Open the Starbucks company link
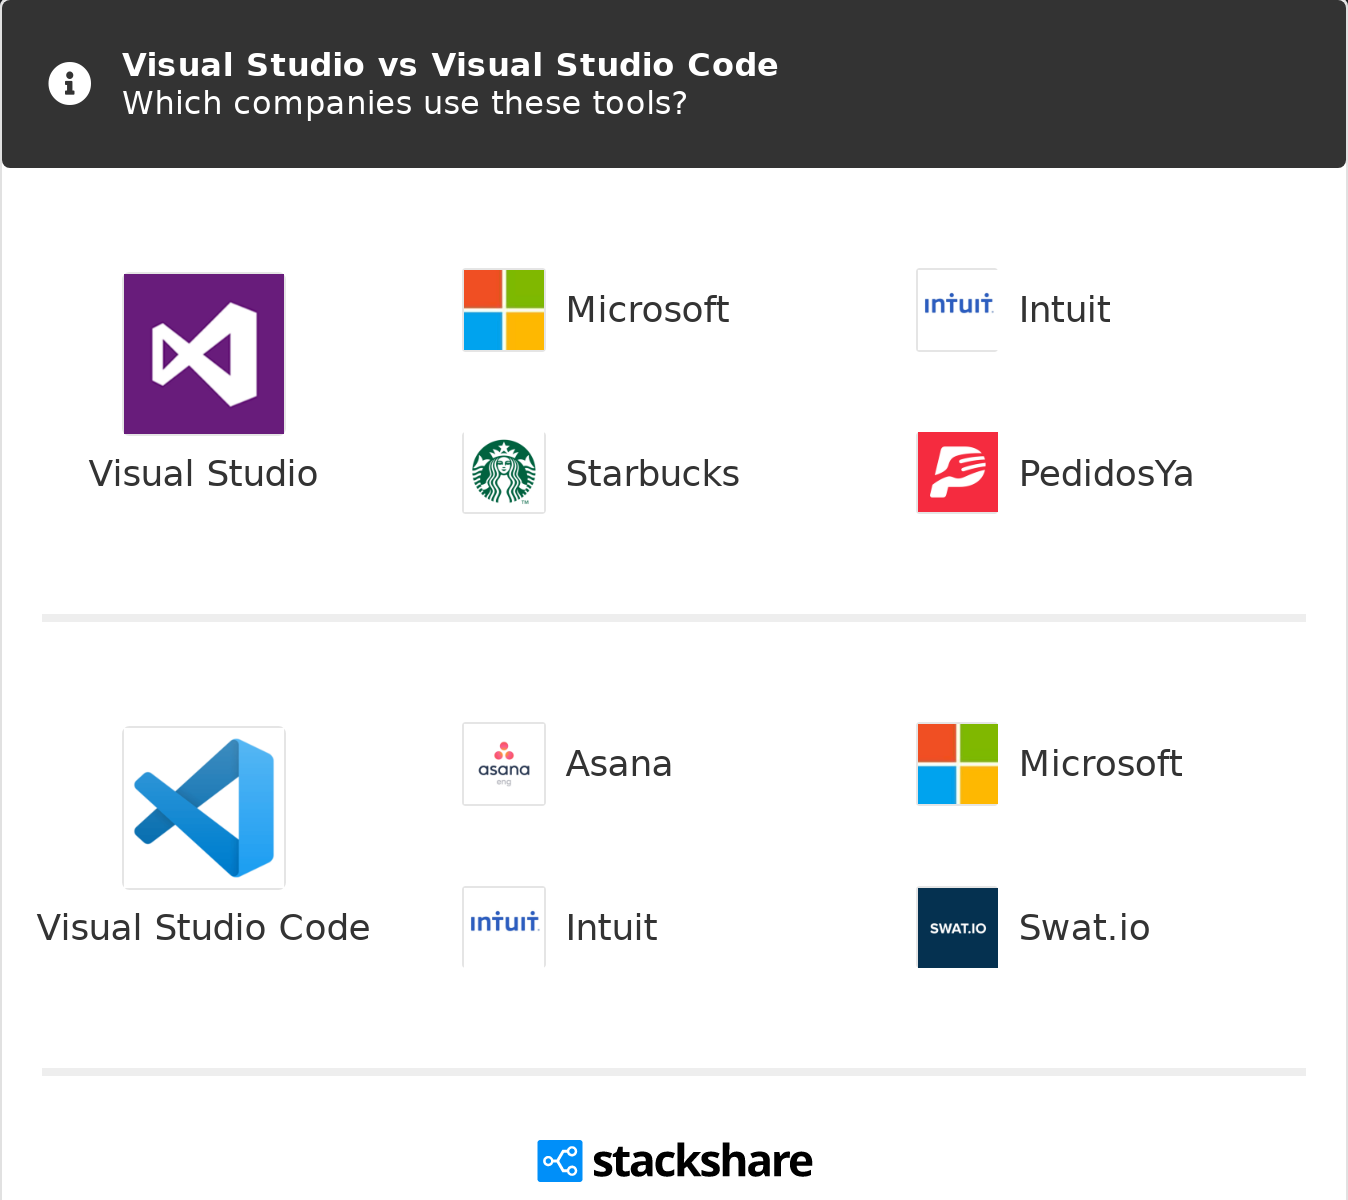The width and height of the screenshot is (1348, 1200). [x=652, y=473]
